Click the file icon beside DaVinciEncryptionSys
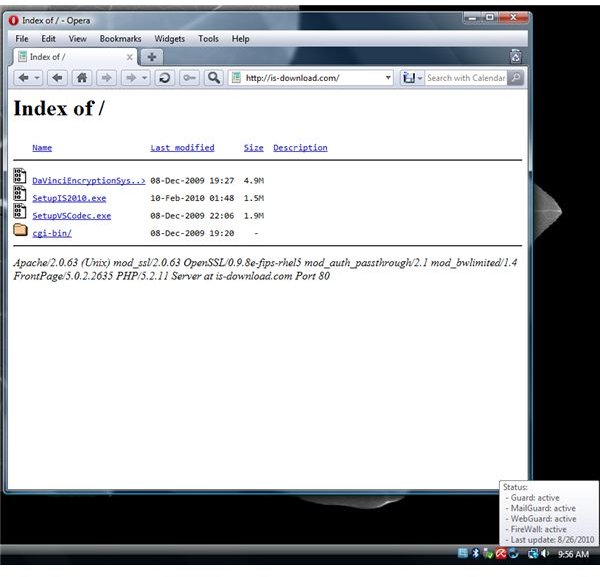Screen dimensions: 600x577 (x=20, y=176)
